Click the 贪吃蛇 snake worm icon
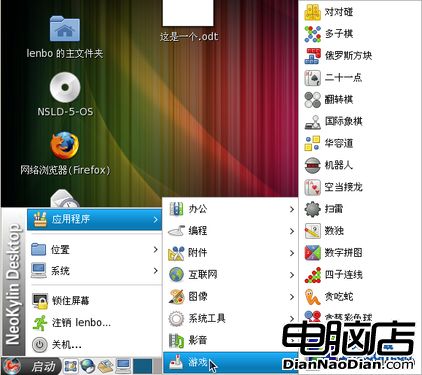The image size is (422, 375). tap(313, 296)
